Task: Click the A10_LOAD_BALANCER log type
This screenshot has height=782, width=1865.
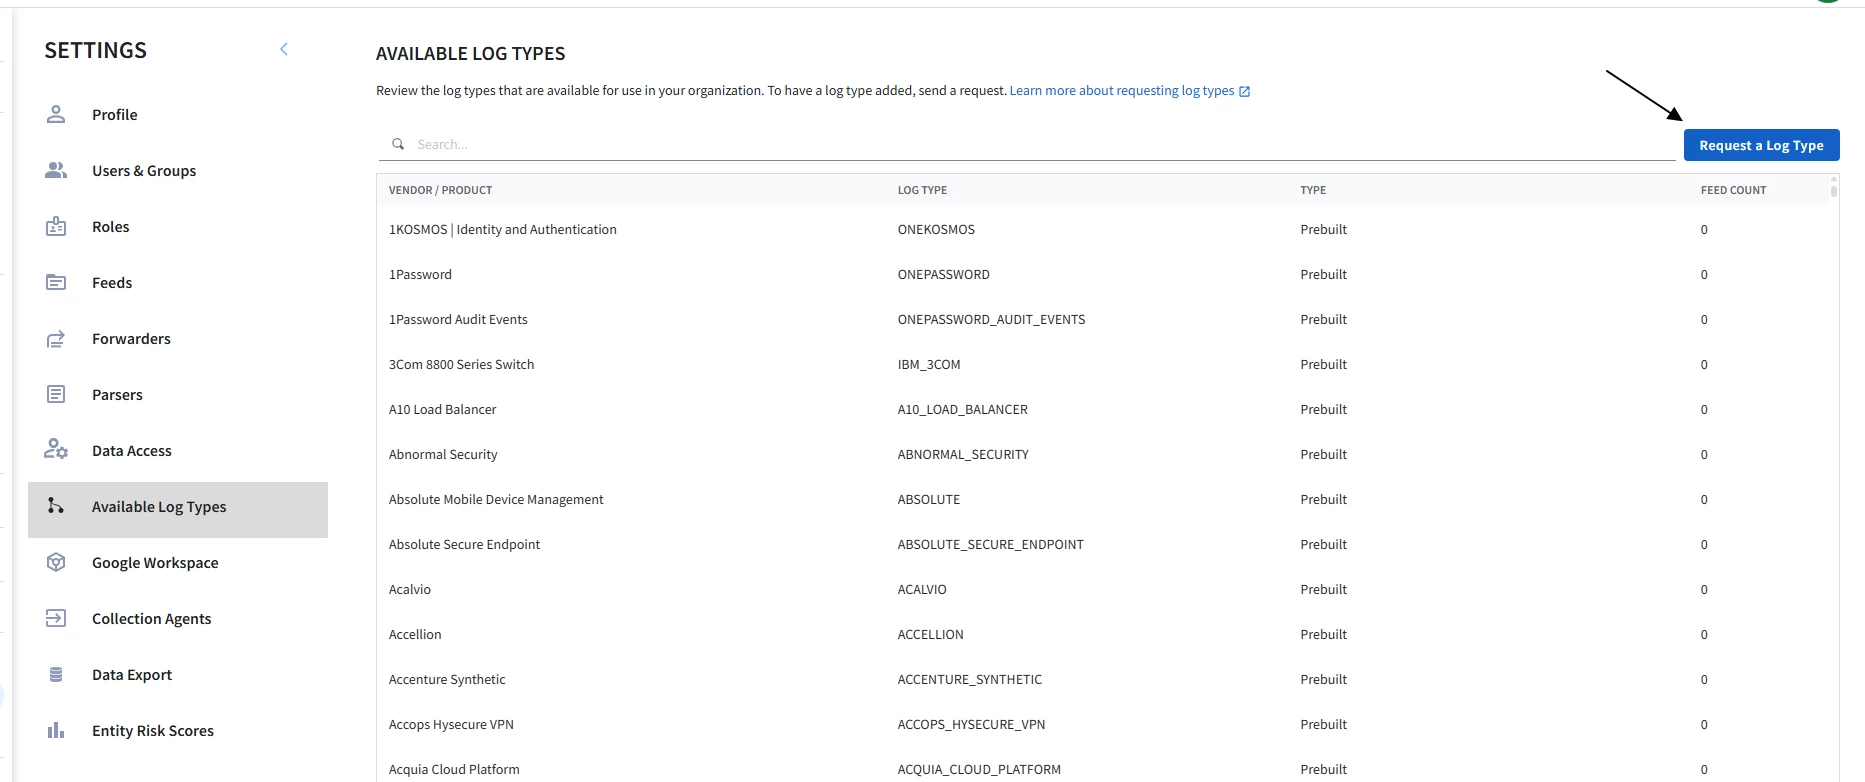Action: pyautogui.click(x=963, y=409)
